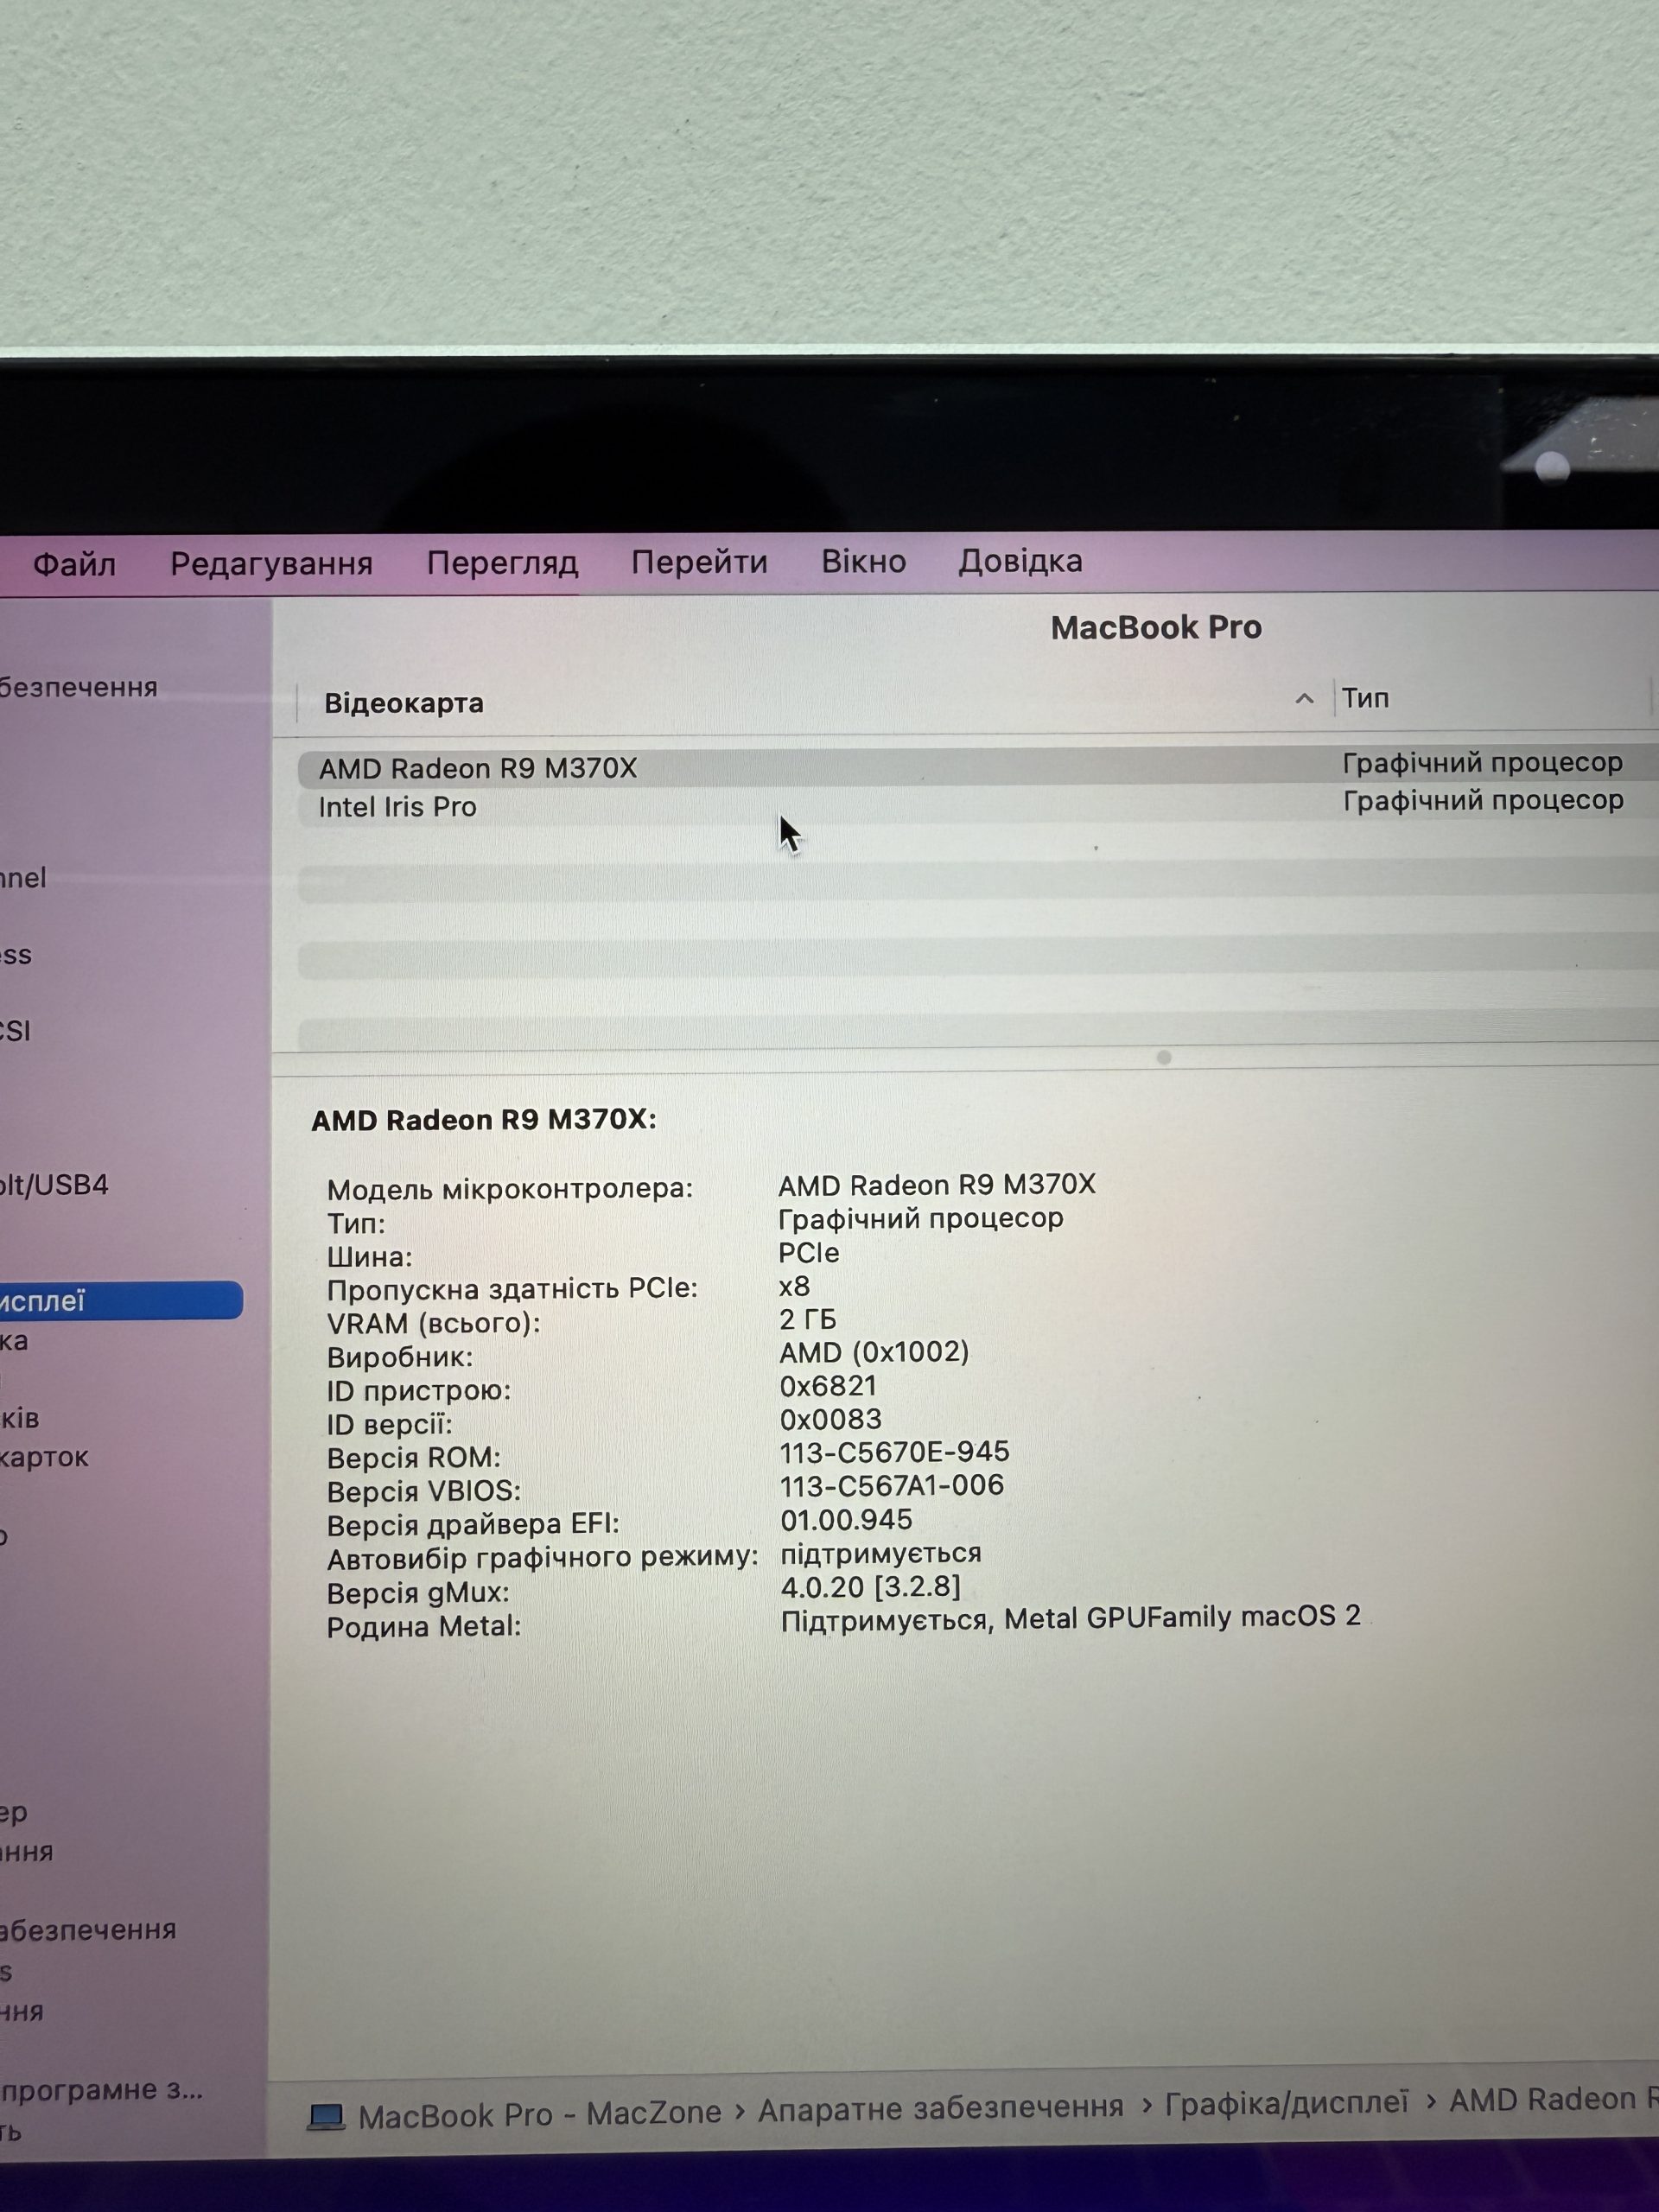
Task: Click the gMux version 4.0.20 [3.2.8]
Action: point(871,1587)
